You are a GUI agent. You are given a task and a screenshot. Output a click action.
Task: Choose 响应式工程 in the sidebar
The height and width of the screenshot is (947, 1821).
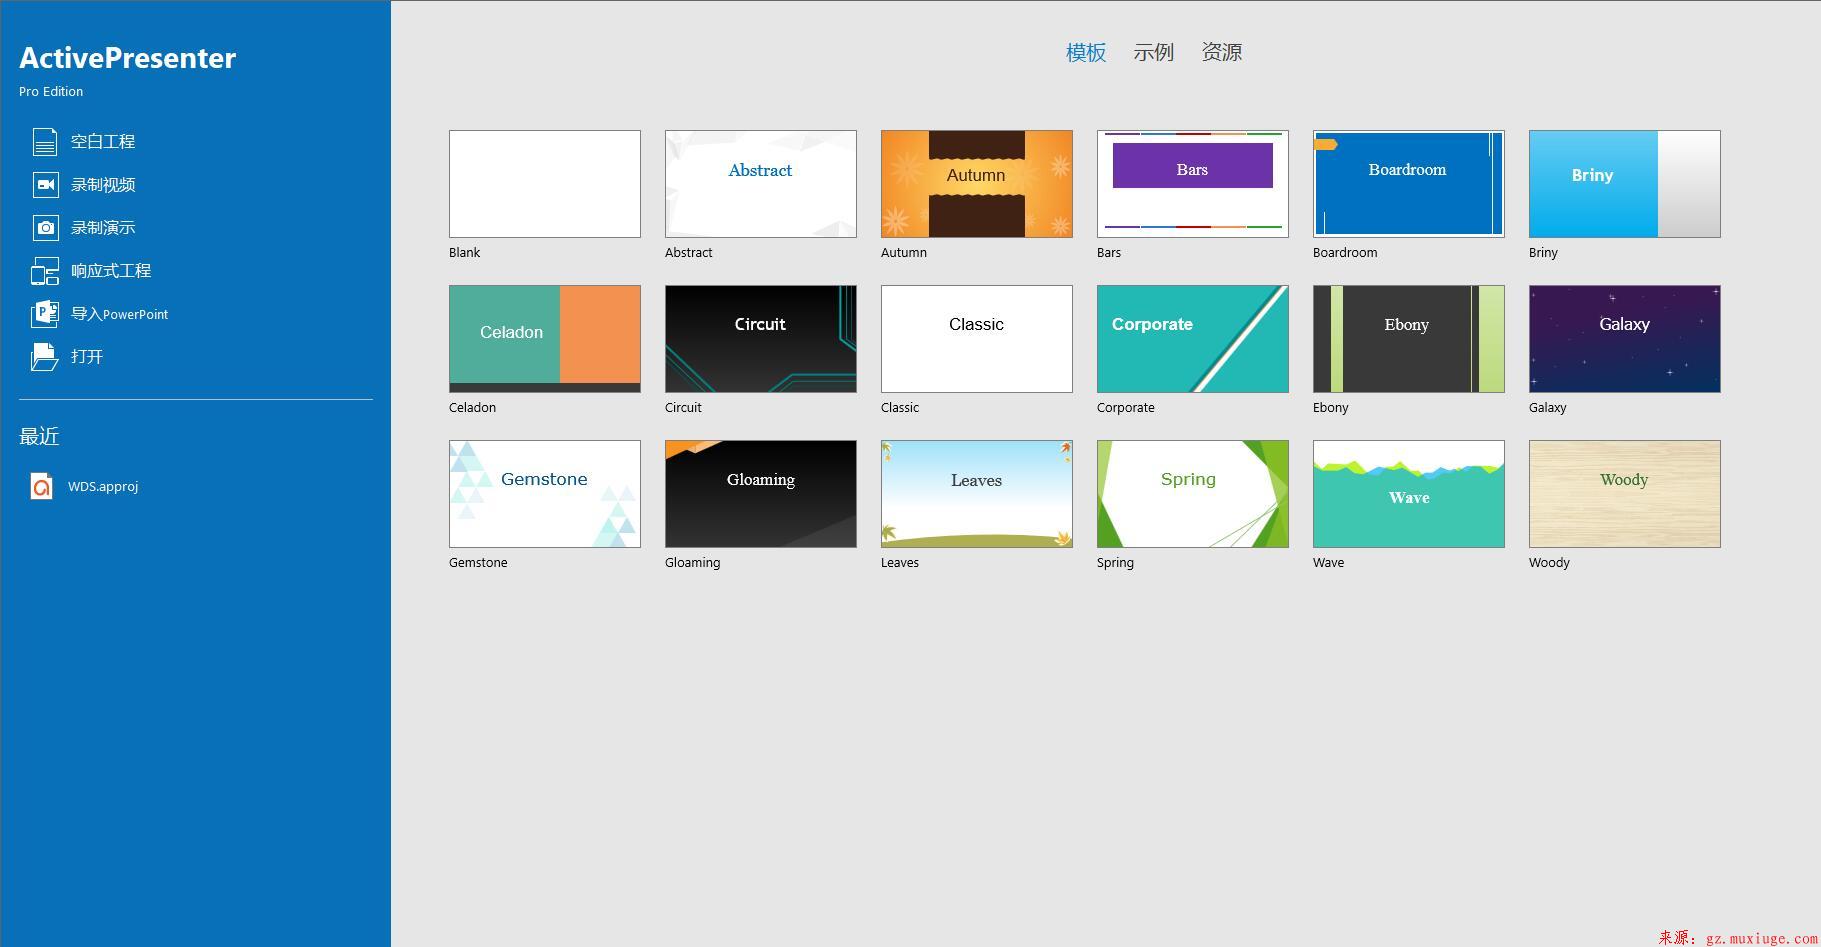(111, 271)
